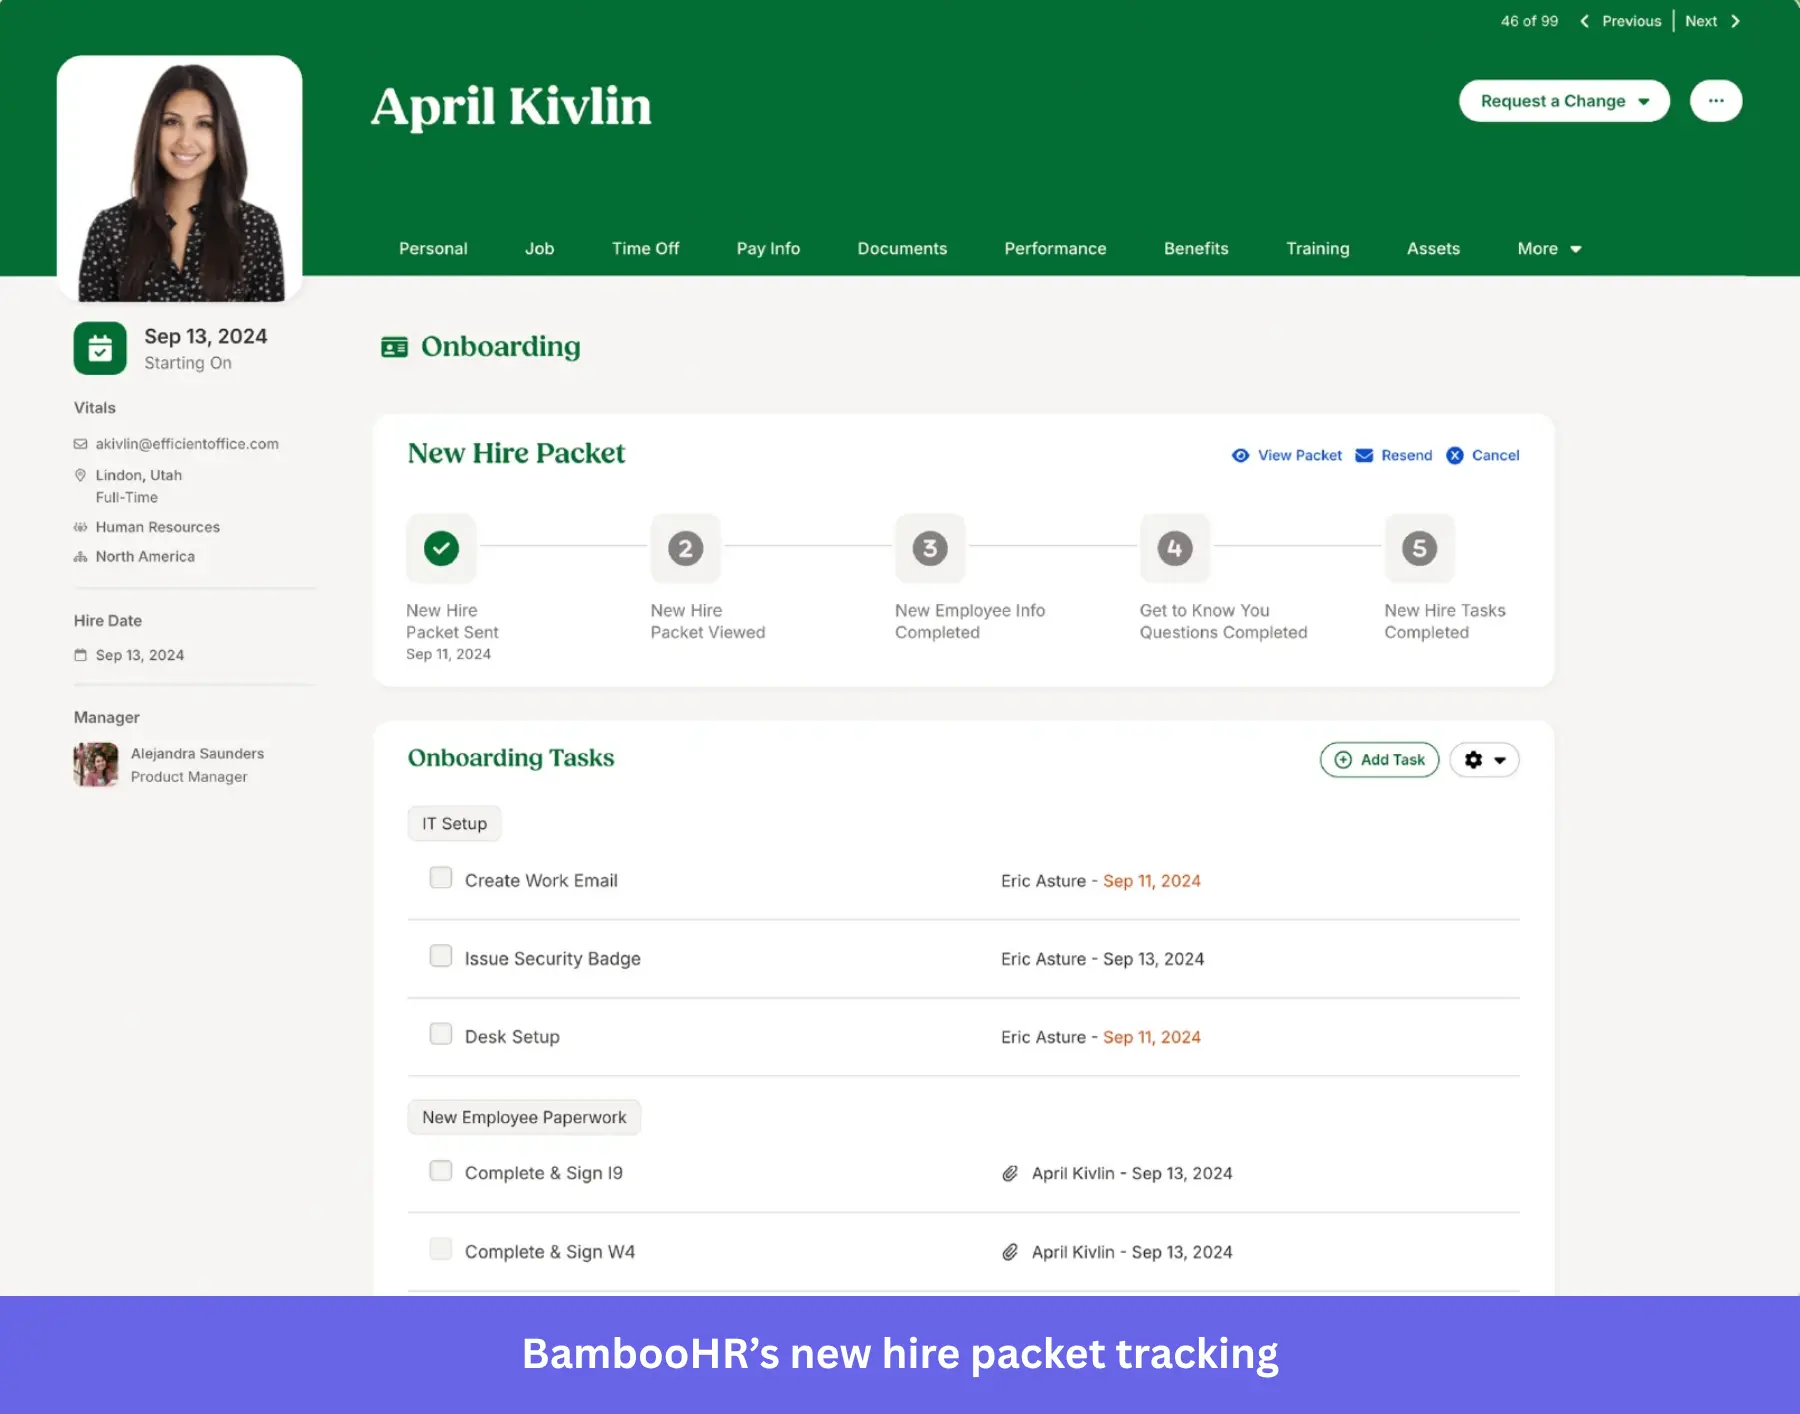Click the calendar icon under Hire Date
This screenshot has width=1800, height=1414.
pos(81,655)
